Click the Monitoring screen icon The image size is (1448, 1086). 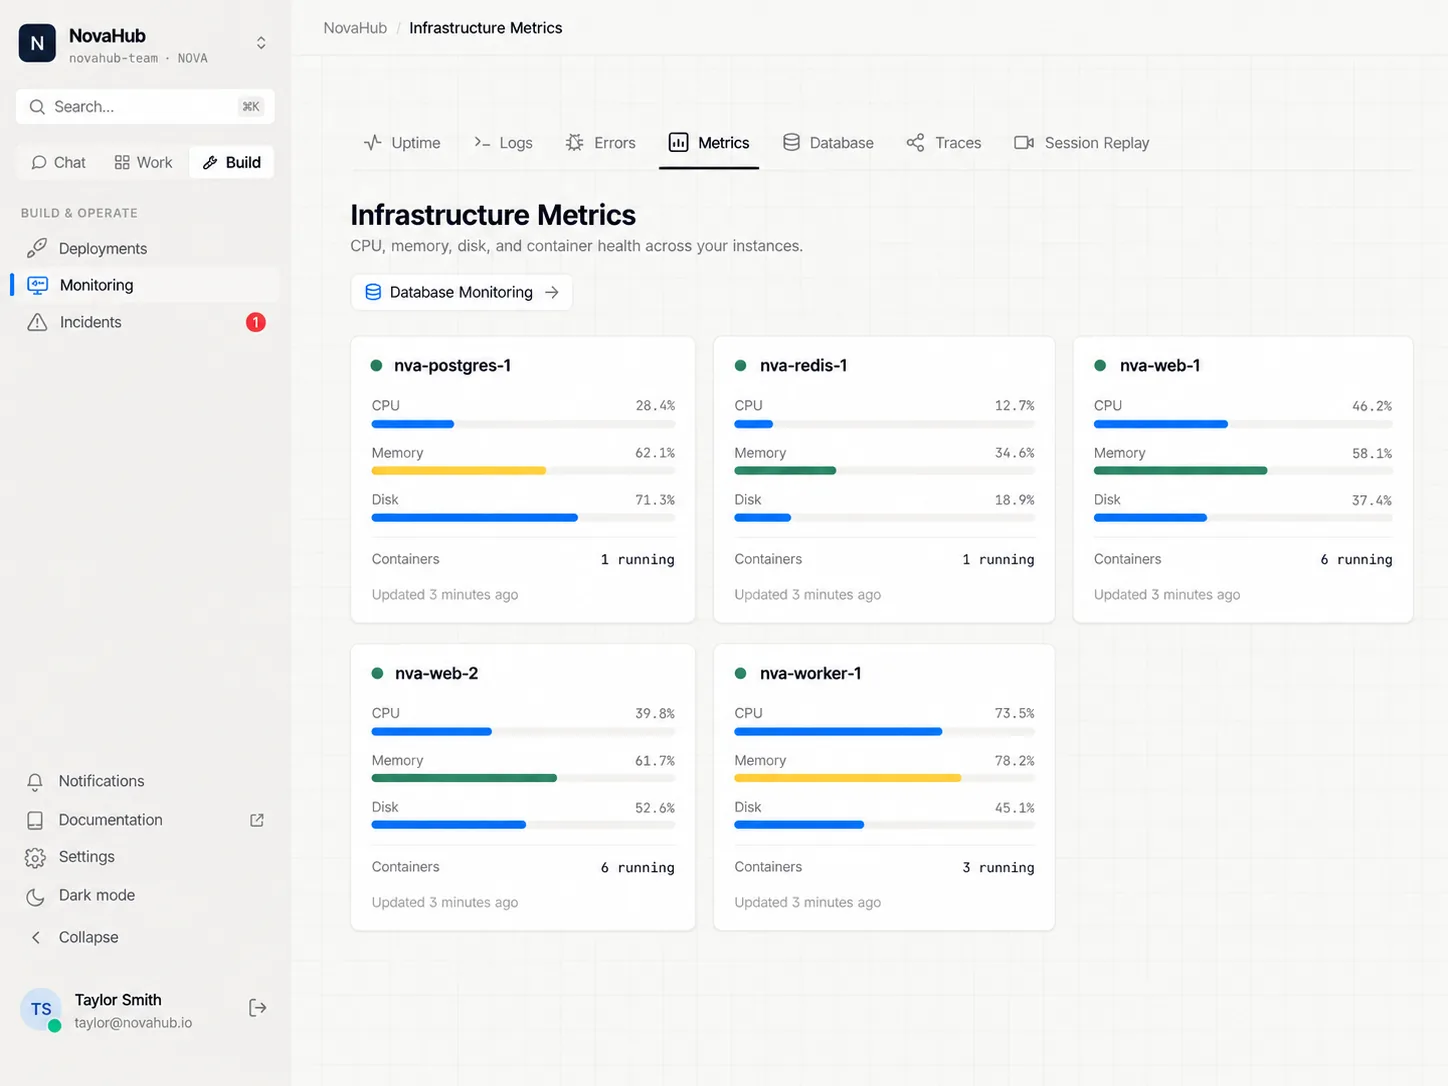[37, 285]
